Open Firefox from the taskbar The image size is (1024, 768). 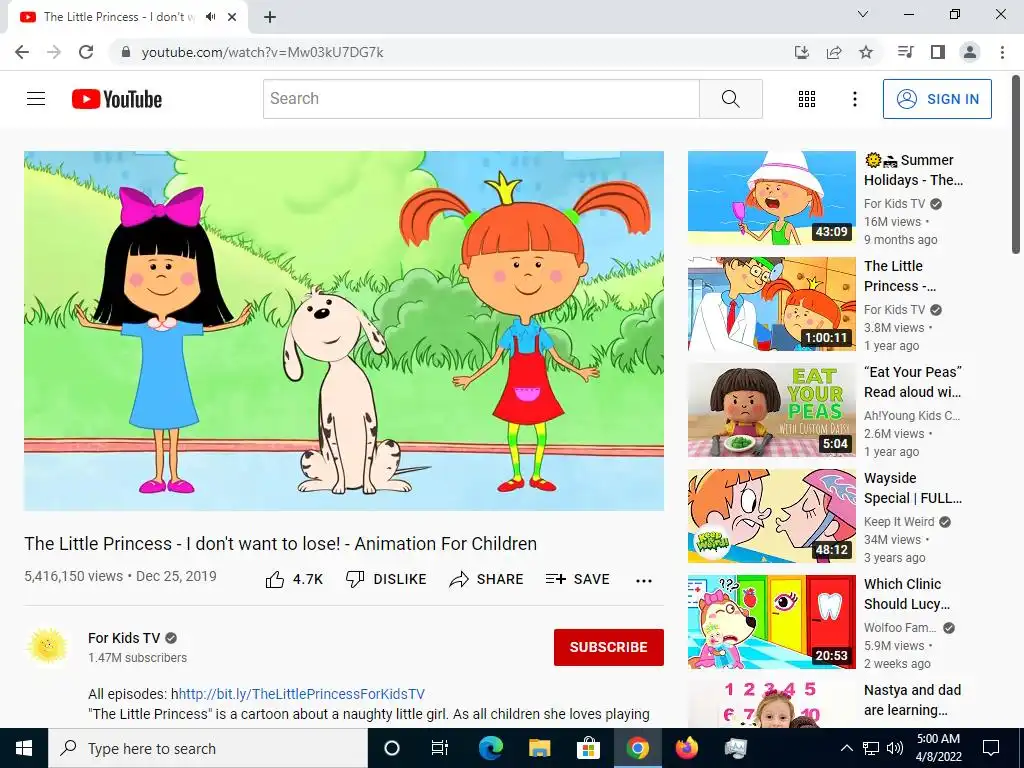686,748
